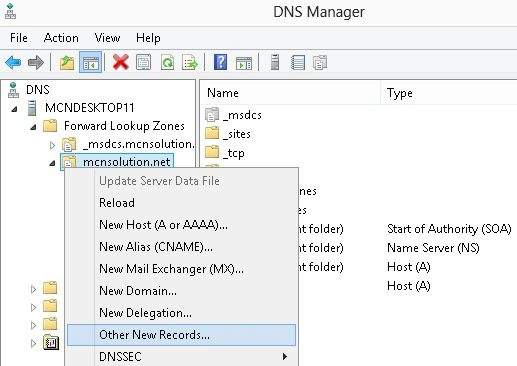
Task: Open the File menu
Action: (19, 38)
